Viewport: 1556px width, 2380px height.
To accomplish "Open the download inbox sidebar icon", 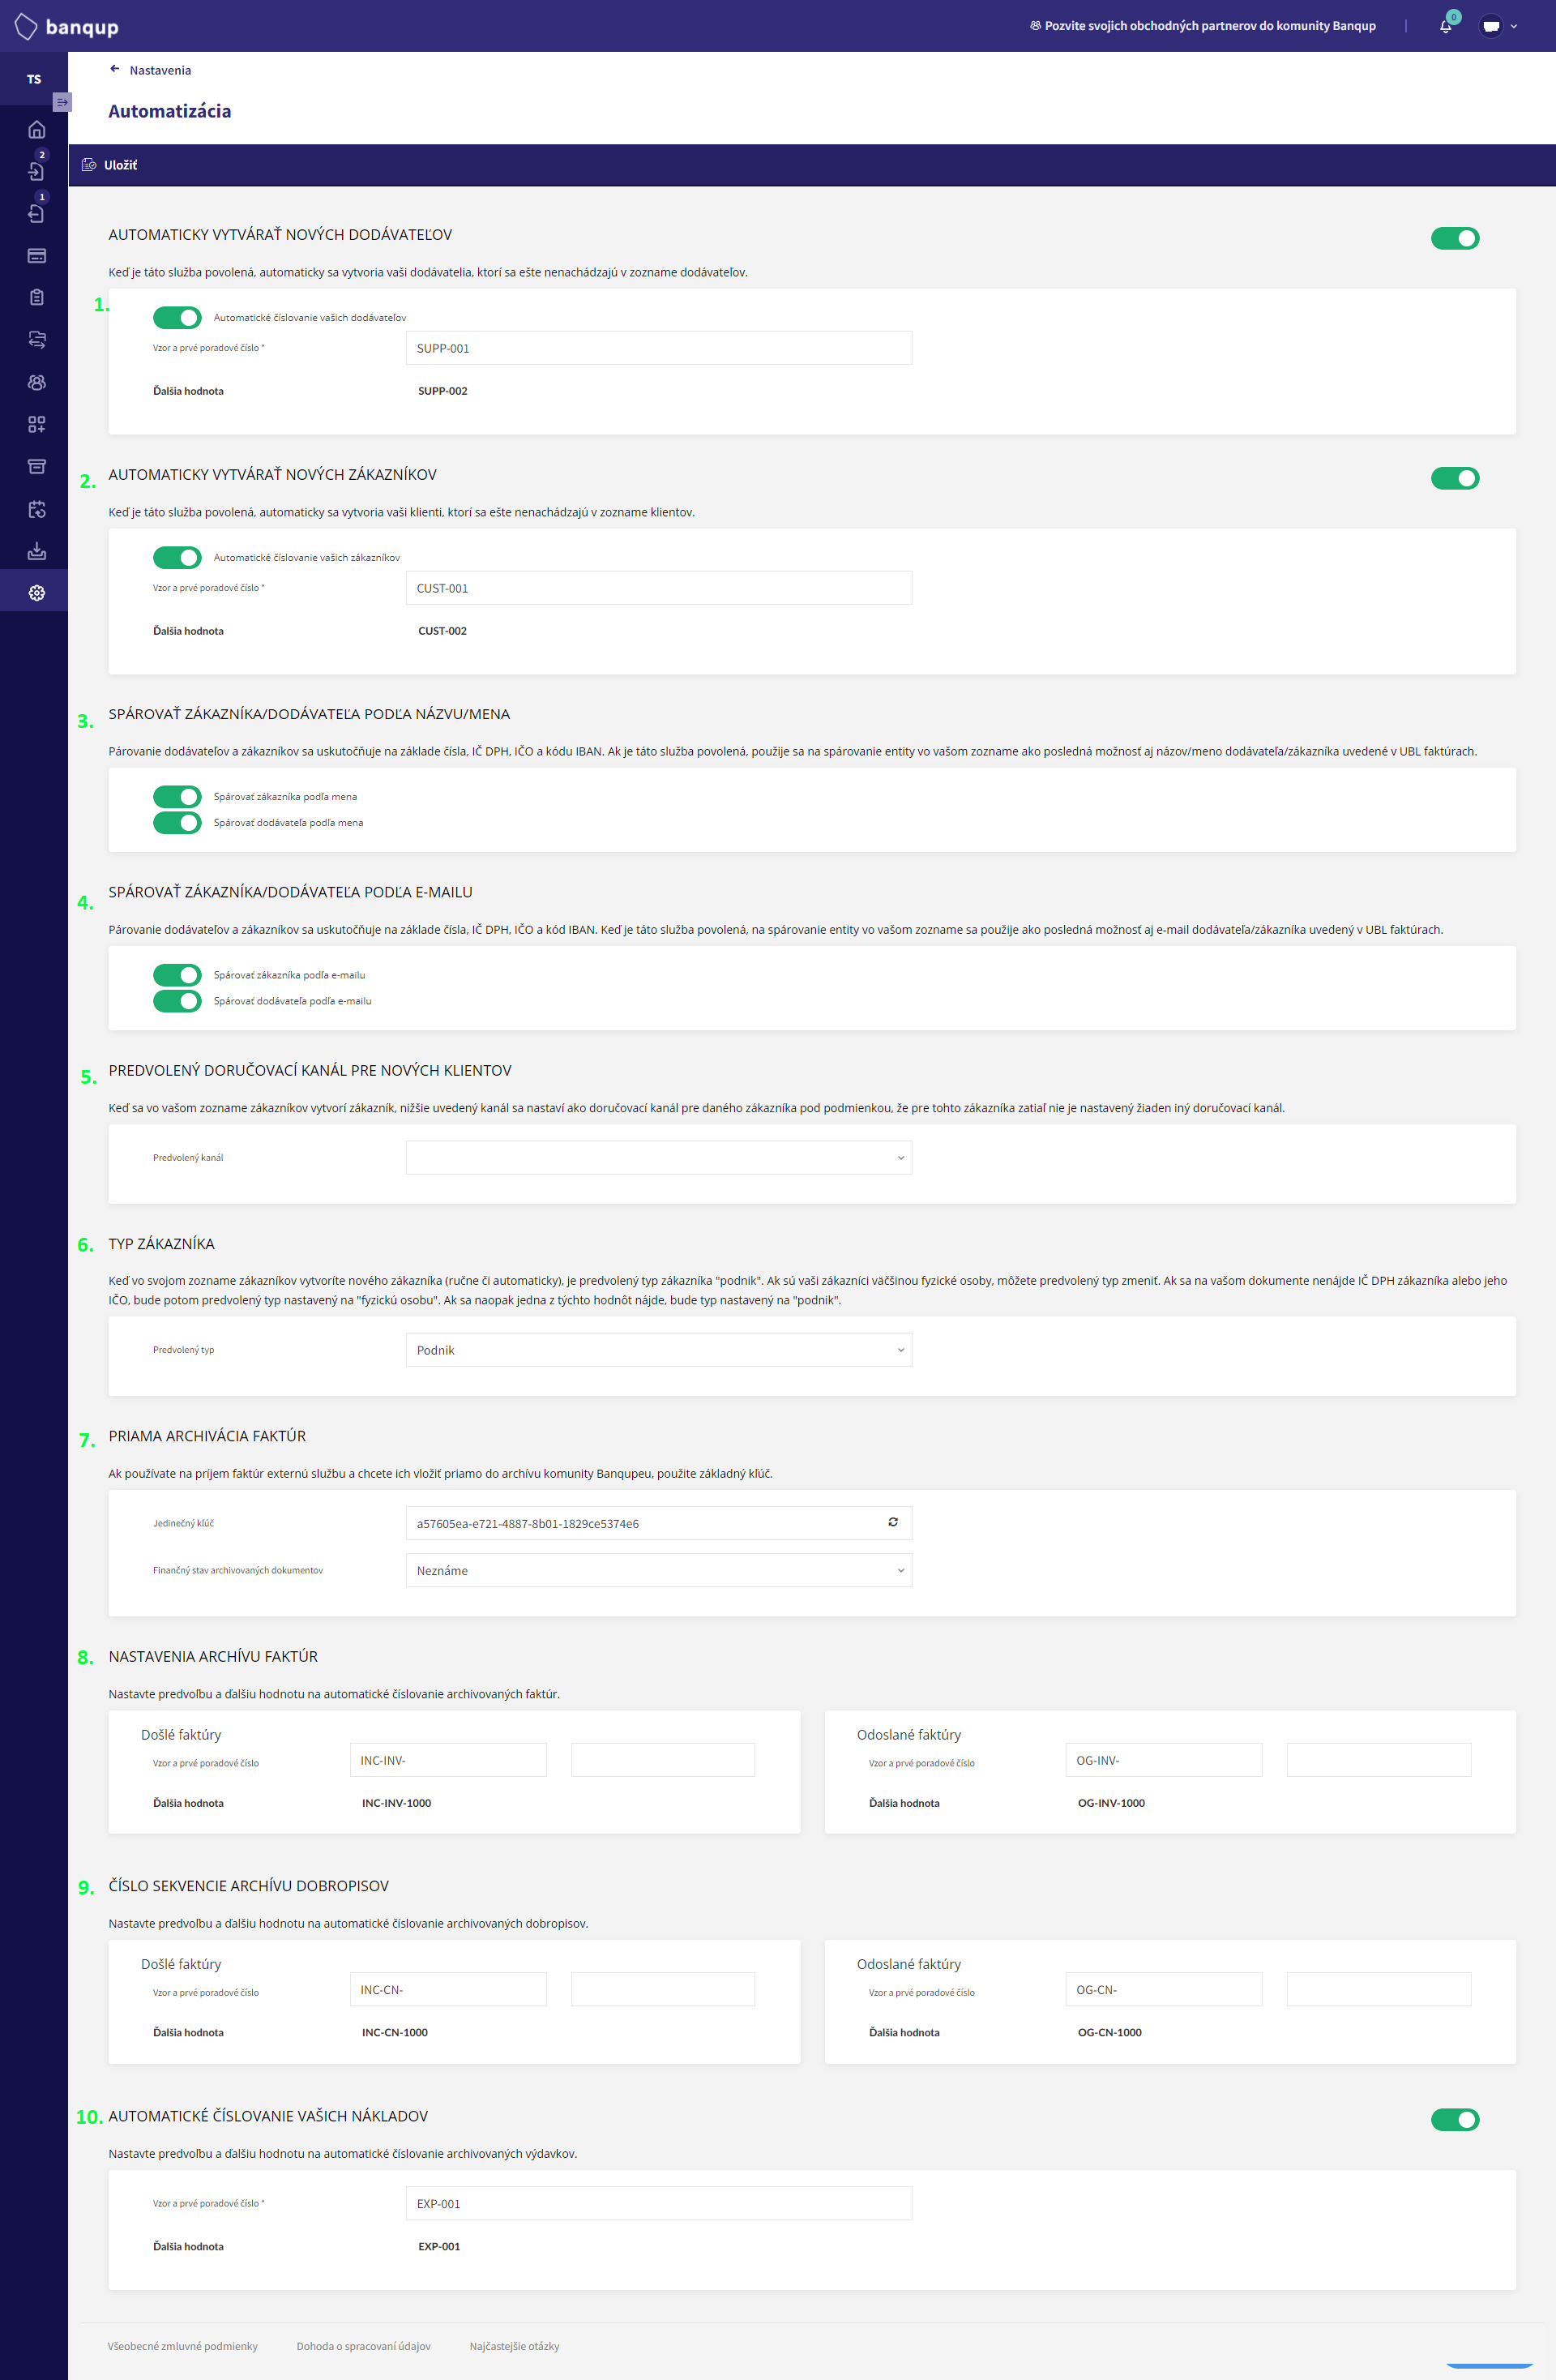I will [x=37, y=552].
